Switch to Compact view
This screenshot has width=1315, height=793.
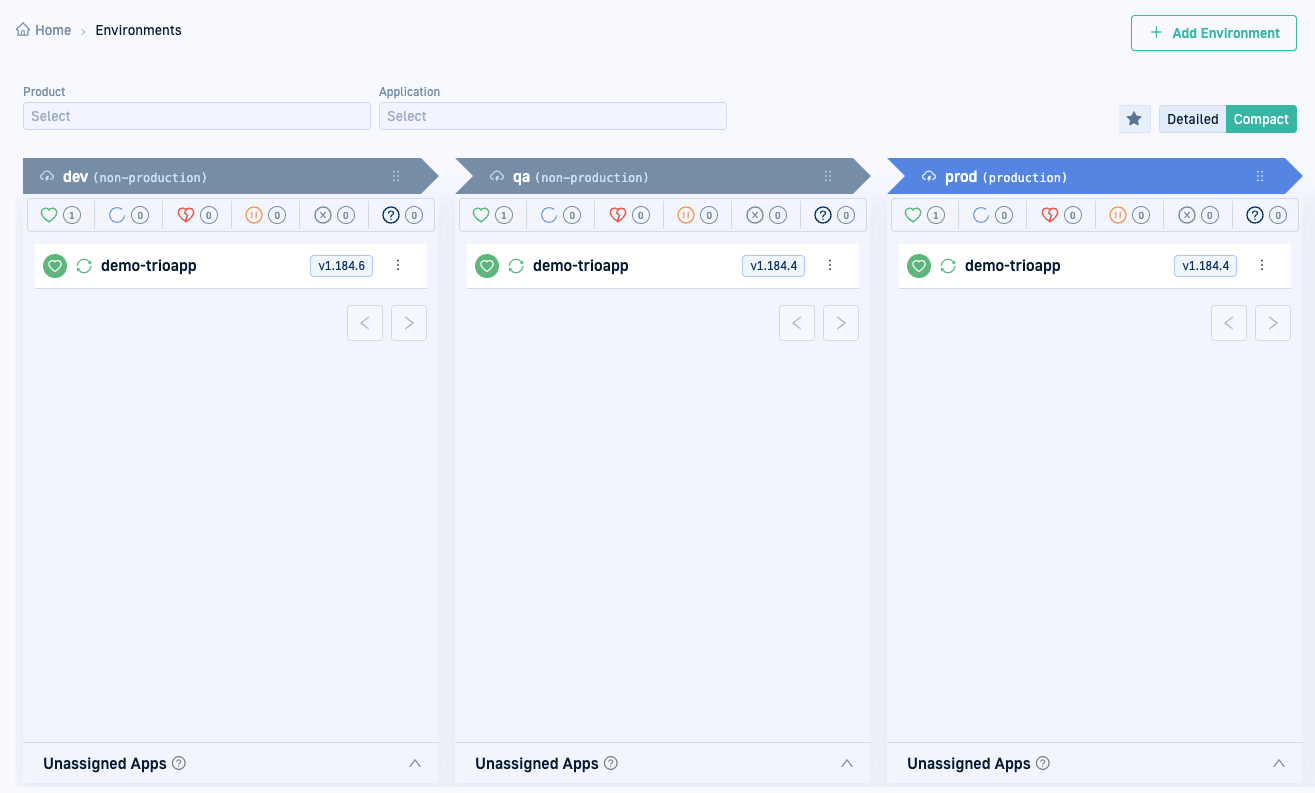pos(1261,119)
